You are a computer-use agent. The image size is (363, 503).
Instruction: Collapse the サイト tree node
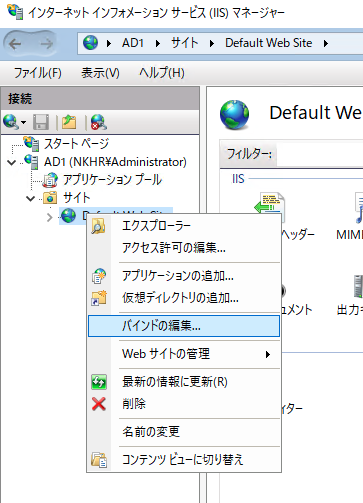[x=30, y=199]
